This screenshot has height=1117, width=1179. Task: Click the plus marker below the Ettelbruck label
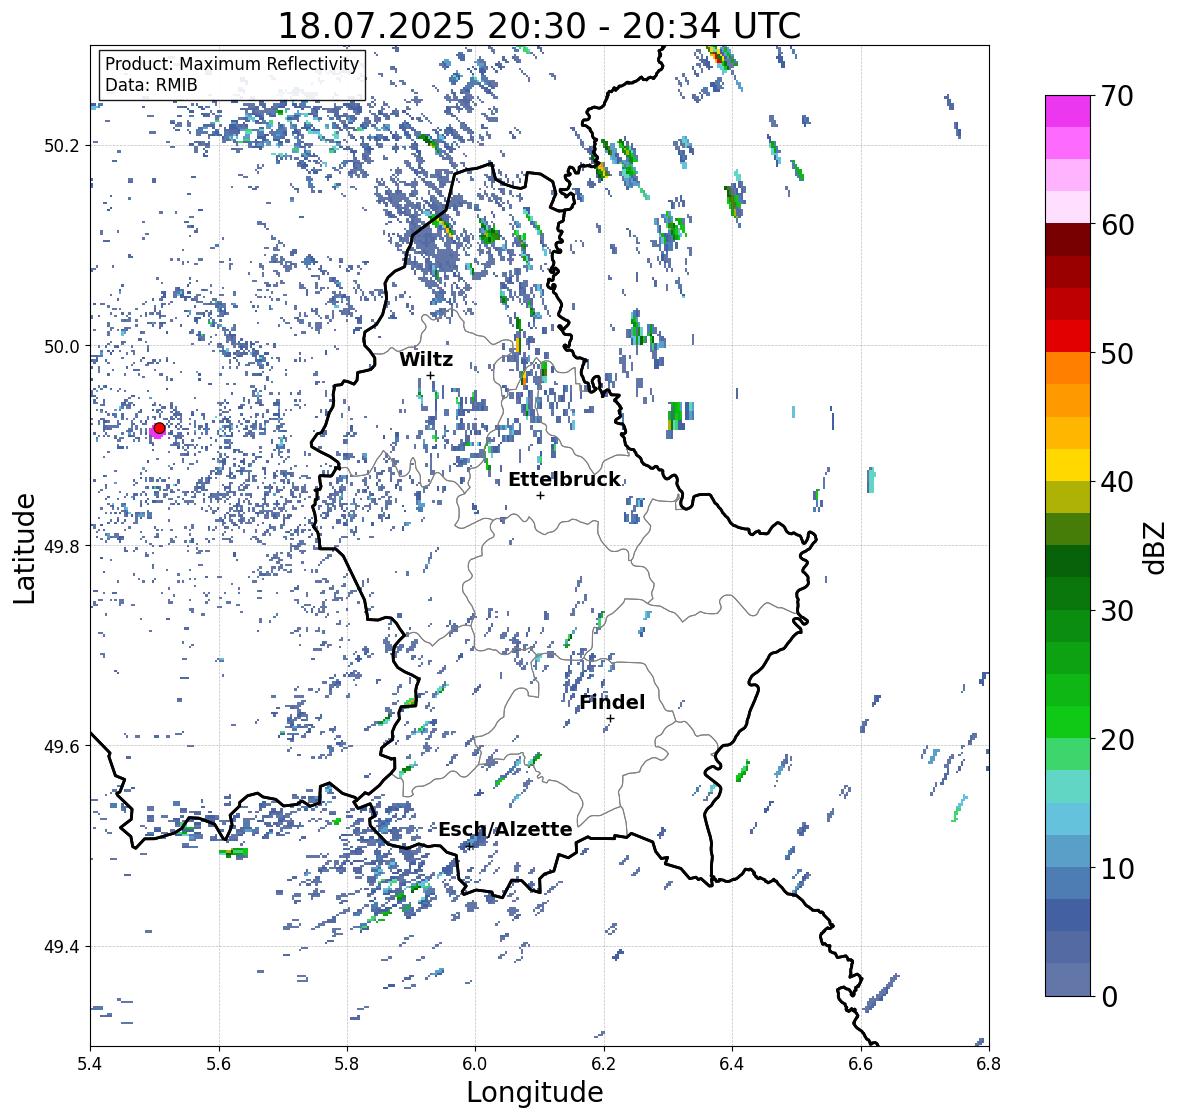[x=540, y=495]
